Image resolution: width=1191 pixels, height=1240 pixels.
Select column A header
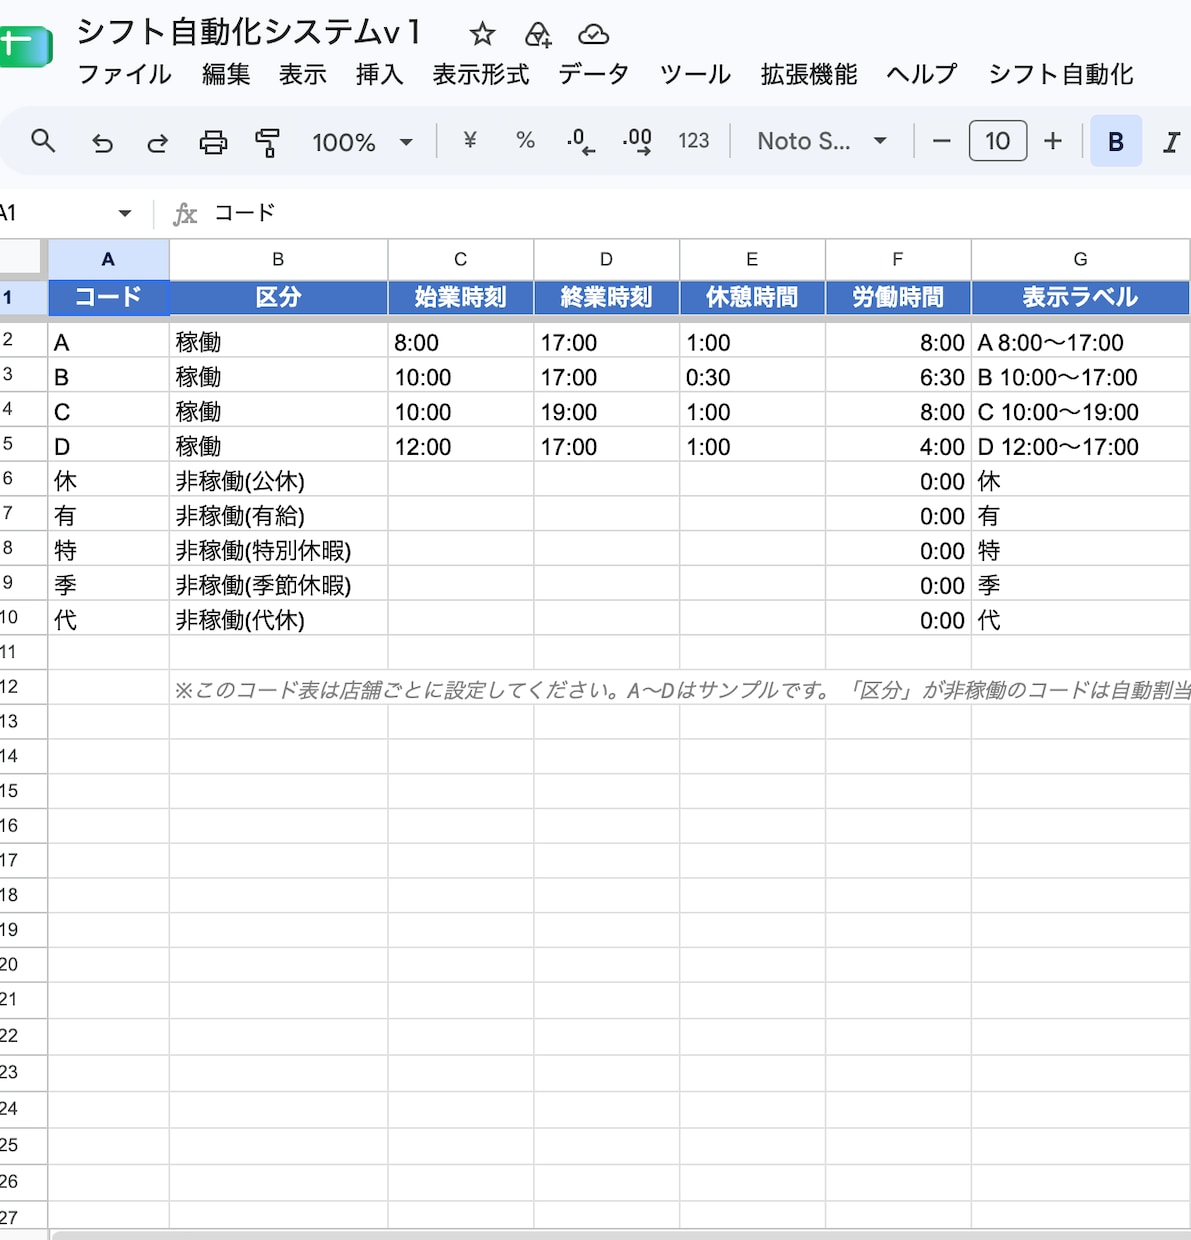pyautogui.click(x=108, y=259)
